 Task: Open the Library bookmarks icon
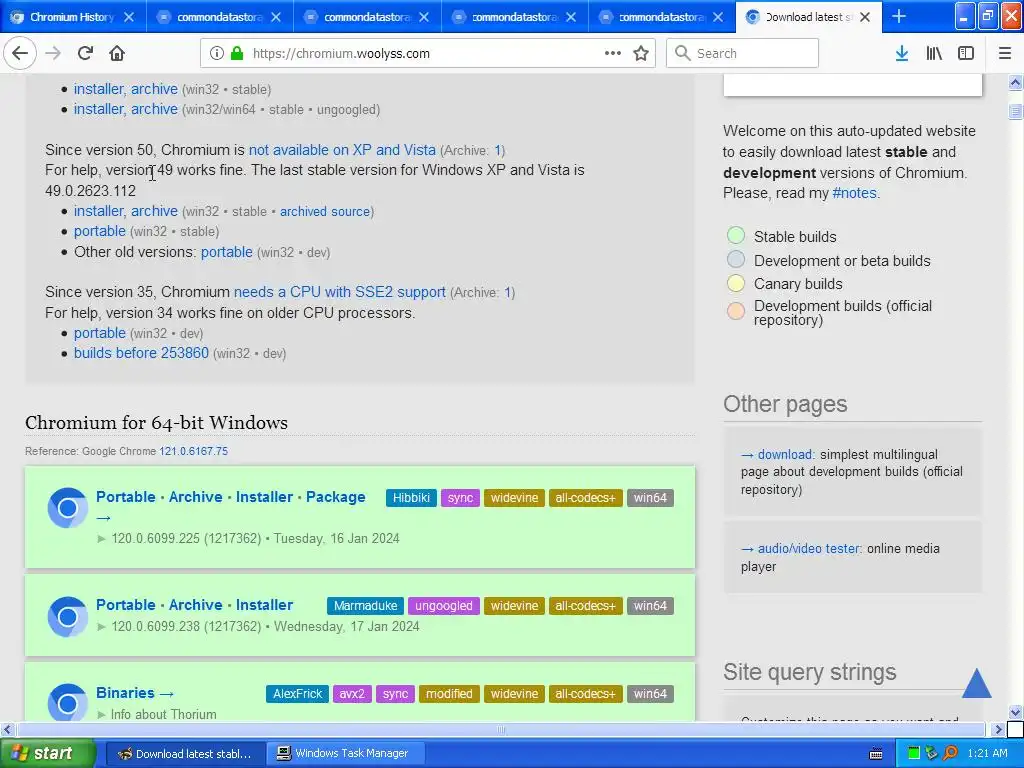[x=934, y=54]
